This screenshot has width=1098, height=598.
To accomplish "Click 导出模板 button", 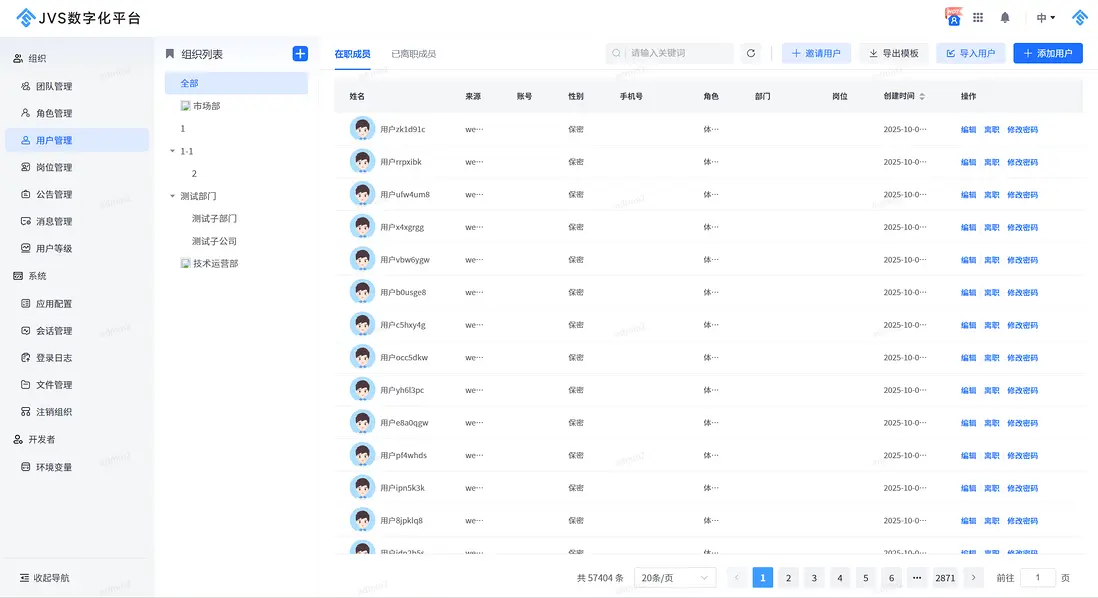I will (x=894, y=53).
